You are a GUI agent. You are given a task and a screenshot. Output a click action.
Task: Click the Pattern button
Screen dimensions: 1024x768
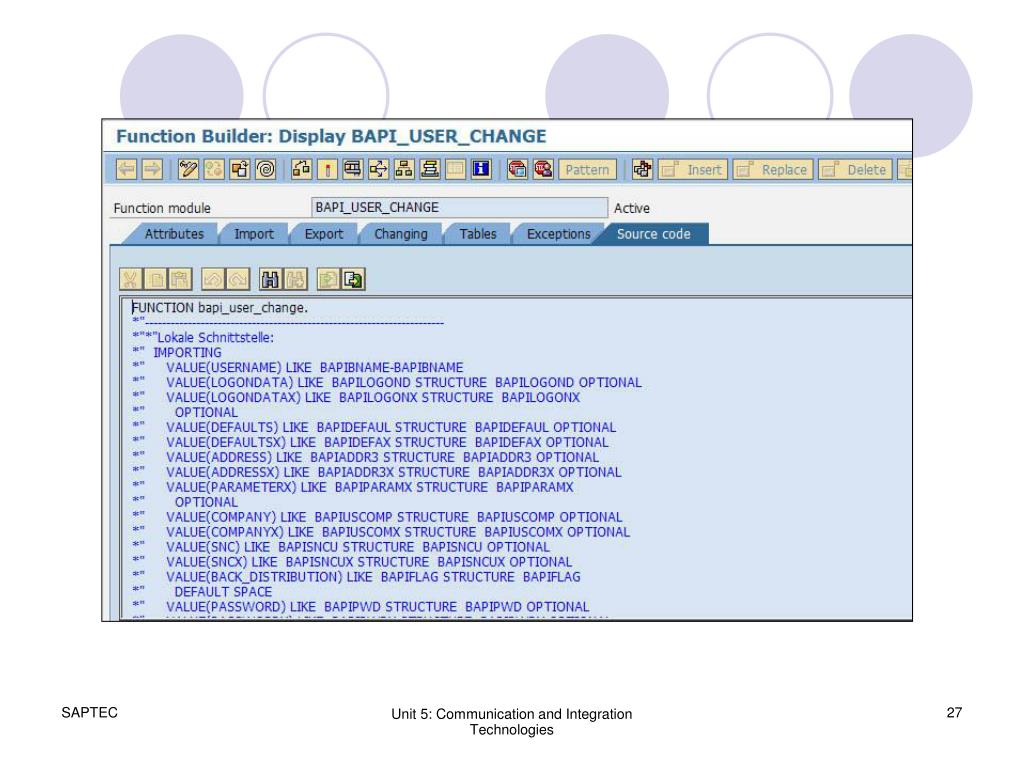[x=587, y=170]
